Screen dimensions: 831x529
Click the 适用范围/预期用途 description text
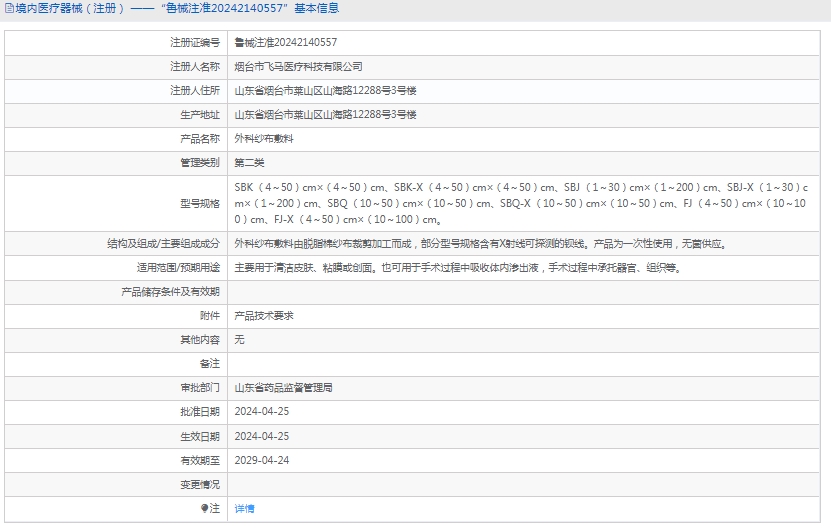457,268
